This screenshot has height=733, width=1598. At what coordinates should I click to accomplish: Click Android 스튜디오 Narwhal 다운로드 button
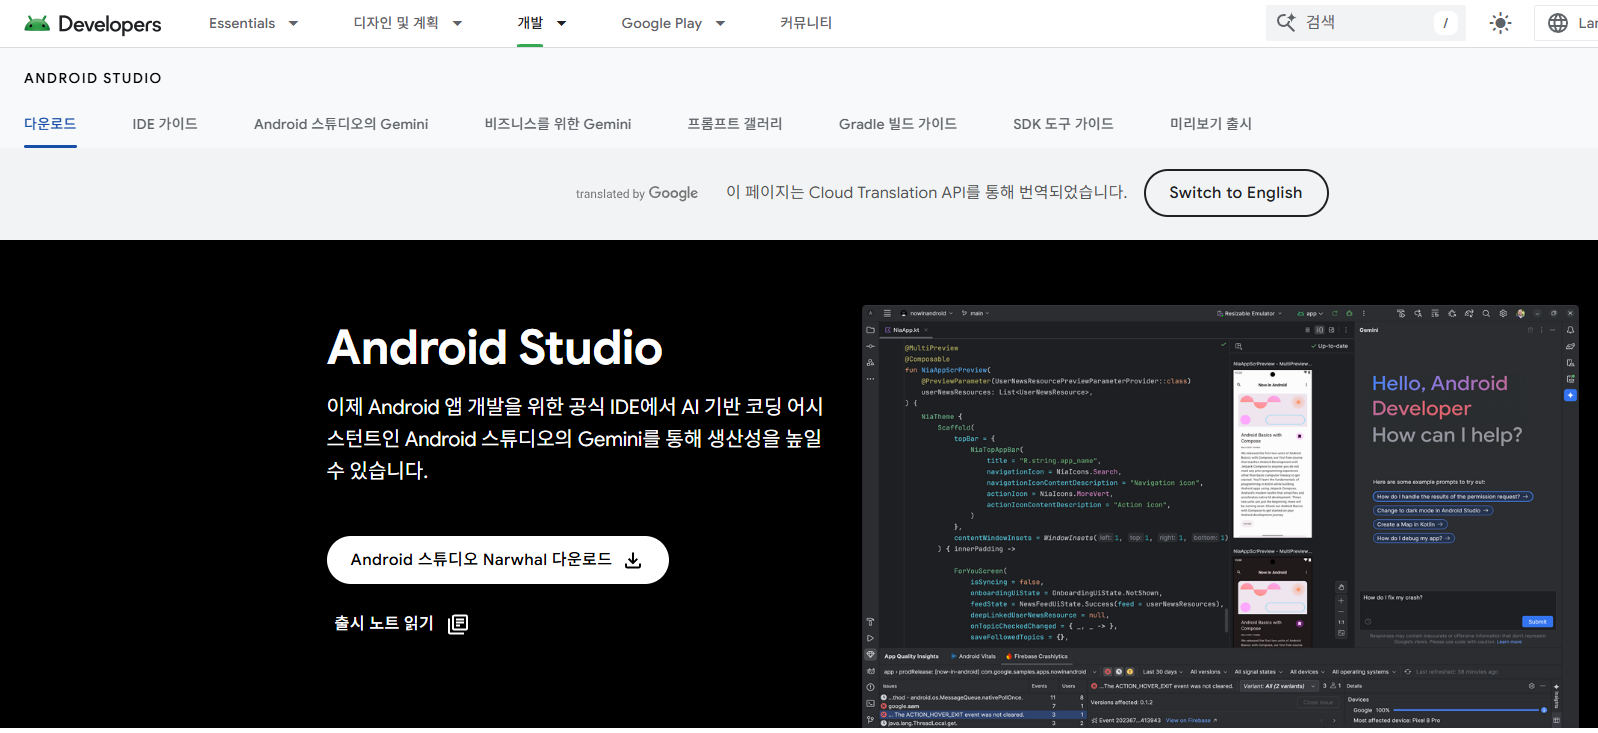pyautogui.click(x=498, y=560)
